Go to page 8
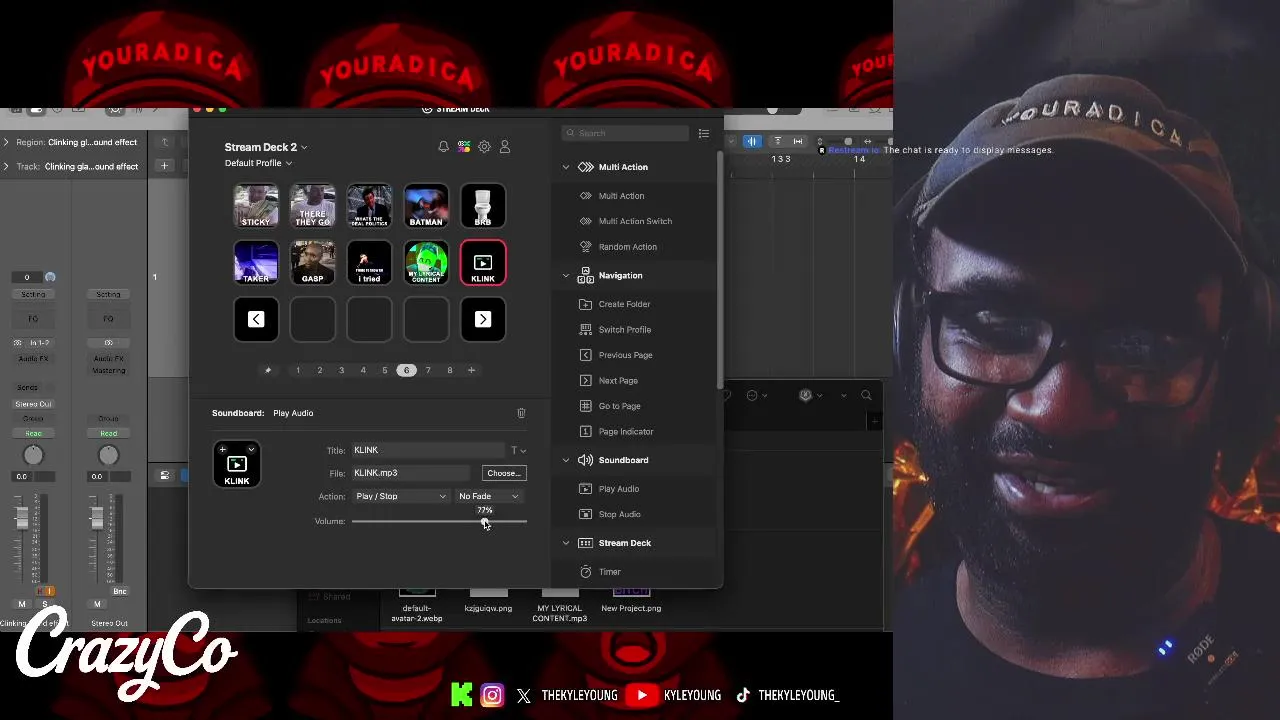This screenshot has width=1280, height=720. click(x=450, y=370)
